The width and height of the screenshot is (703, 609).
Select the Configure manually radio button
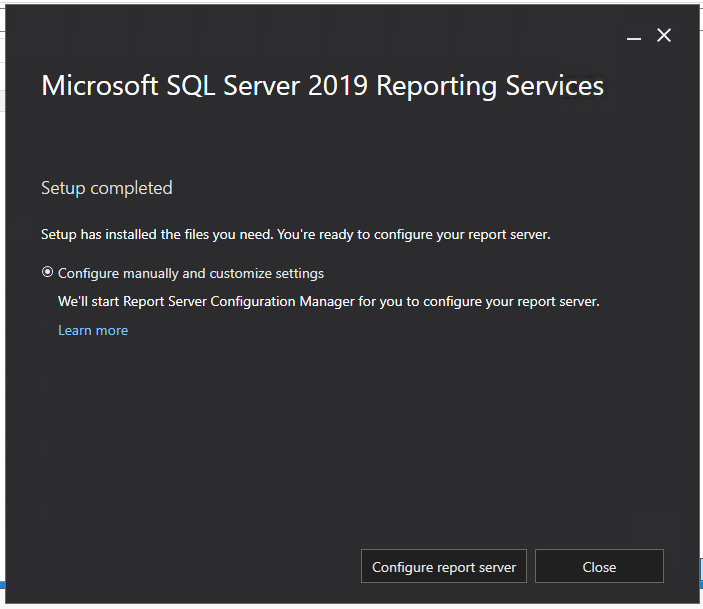tap(47, 273)
